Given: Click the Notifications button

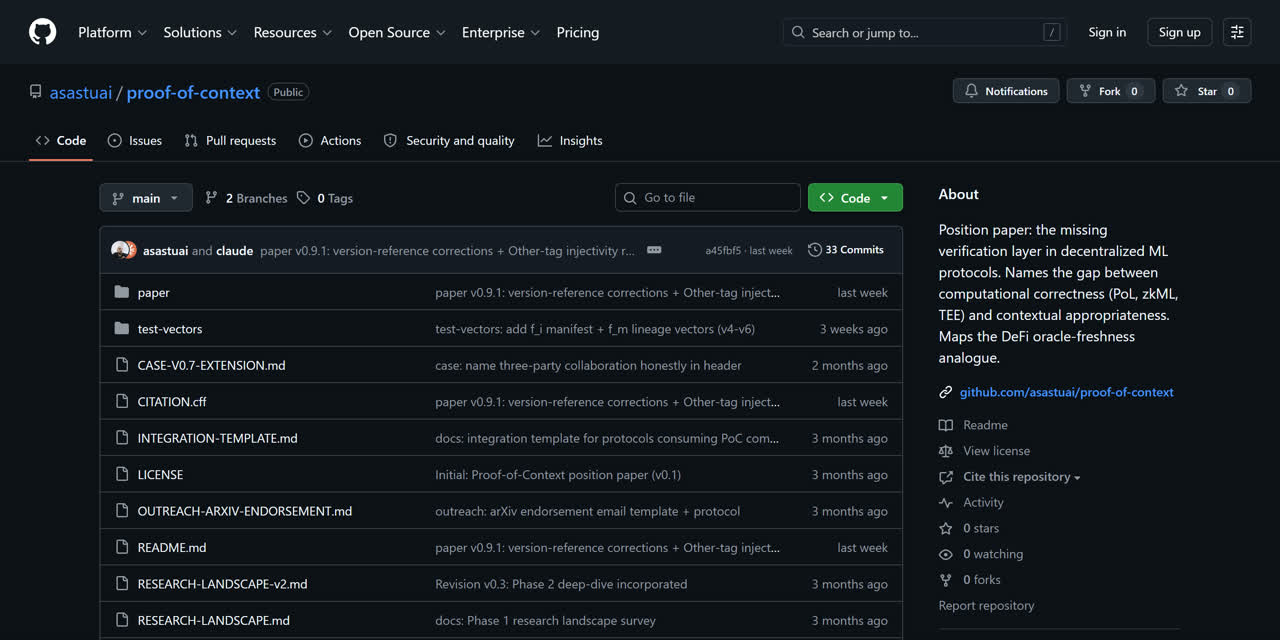Looking at the screenshot, I should pyautogui.click(x=1006, y=91).
